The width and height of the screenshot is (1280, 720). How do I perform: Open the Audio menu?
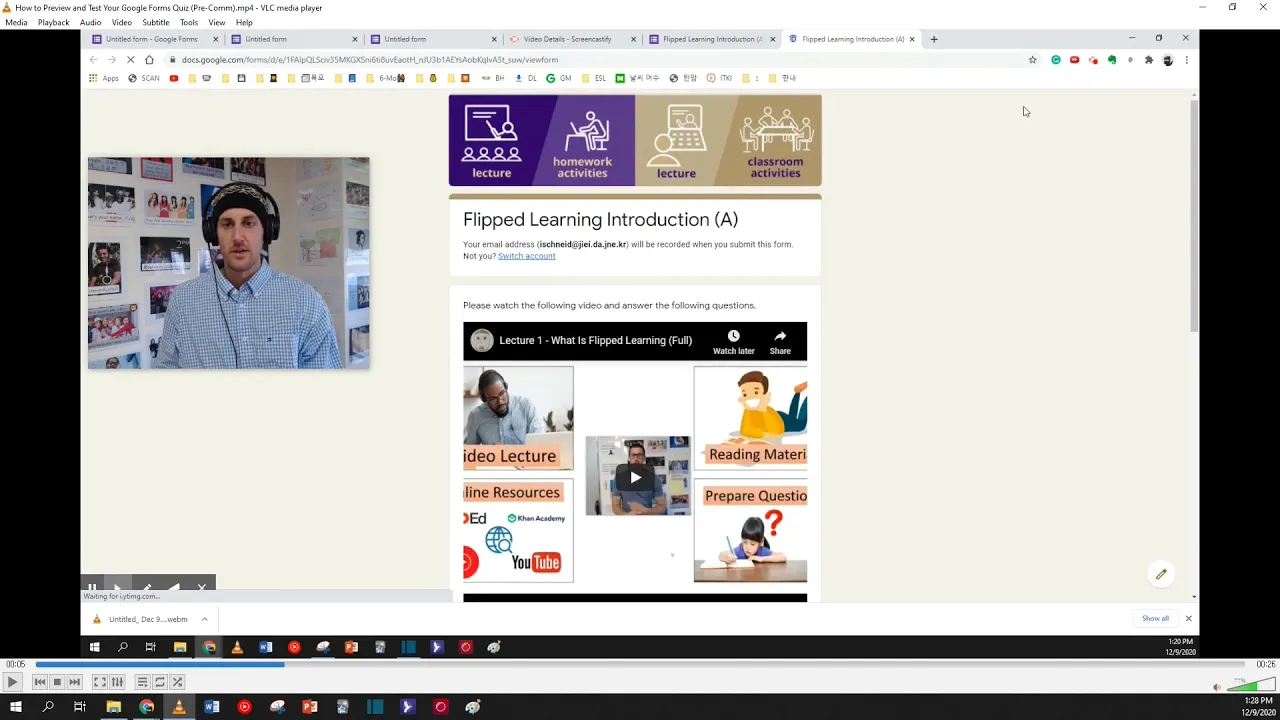coord(90,22)
